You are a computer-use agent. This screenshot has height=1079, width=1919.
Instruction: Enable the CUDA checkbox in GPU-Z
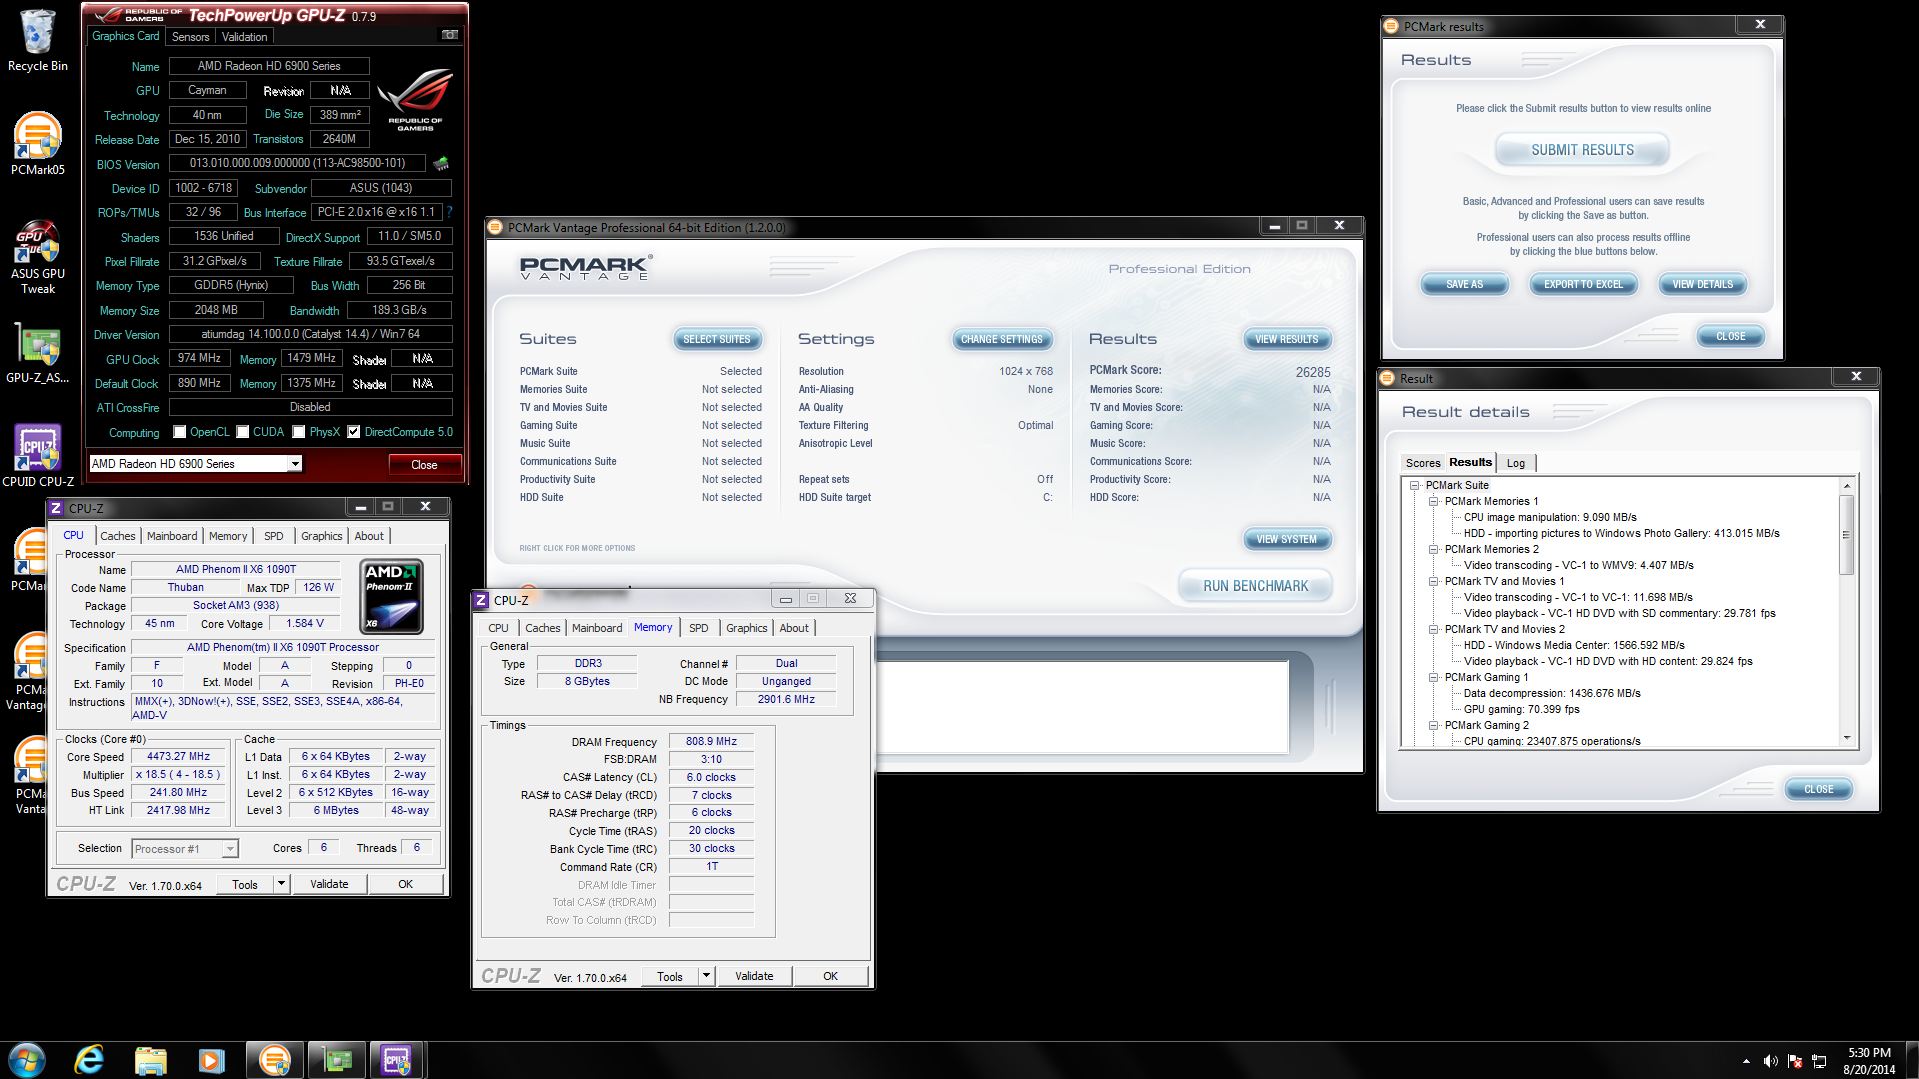(x=242, y=432)
